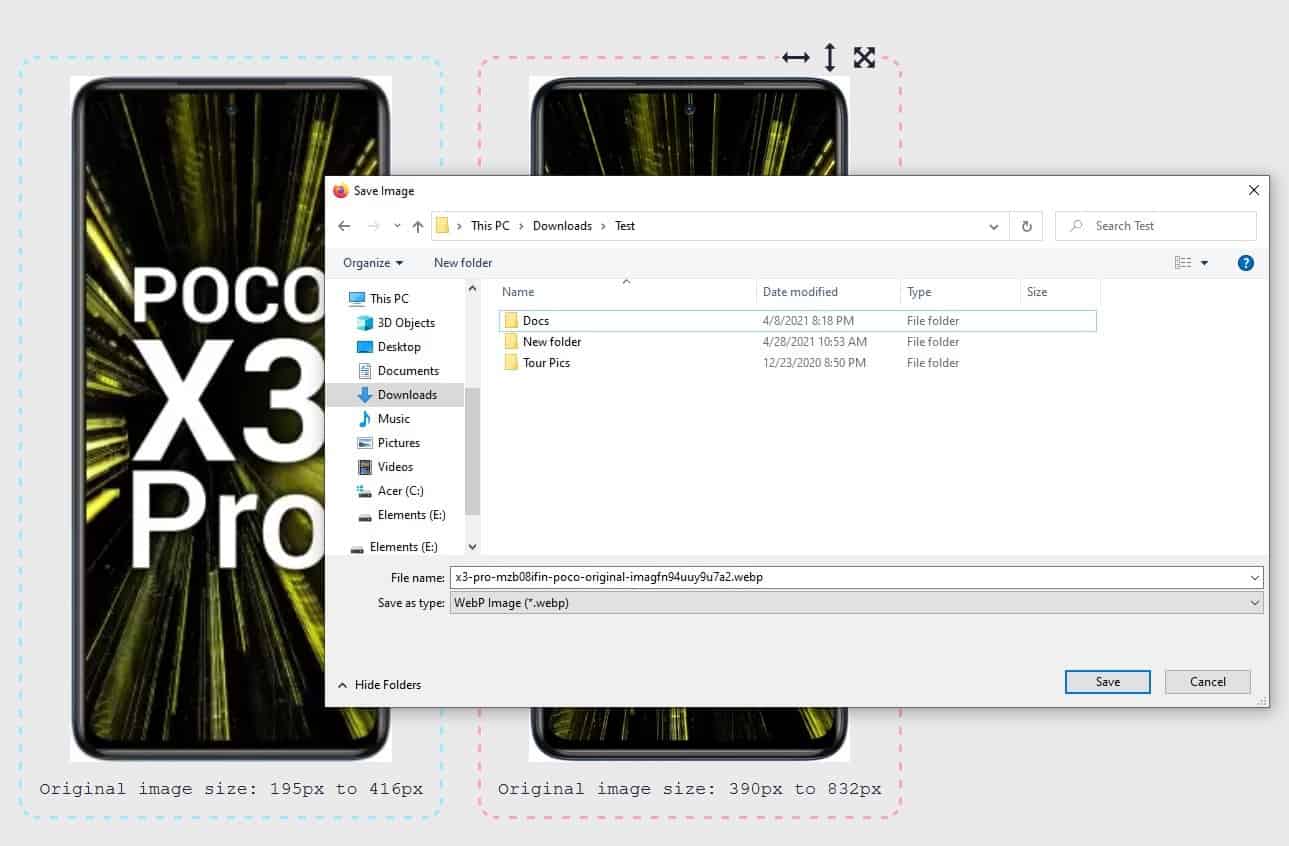The height and width of the screenshot is (846, 1289).
Task: Click the Tour Pics folder icon
Action: click(x=511, y=363)
